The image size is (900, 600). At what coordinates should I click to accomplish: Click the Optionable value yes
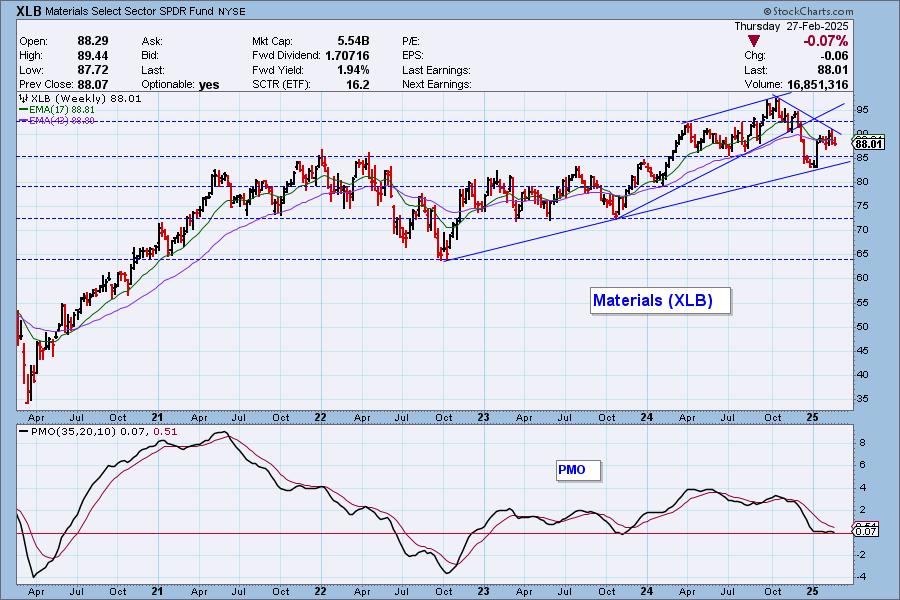[x=209, y=84]
